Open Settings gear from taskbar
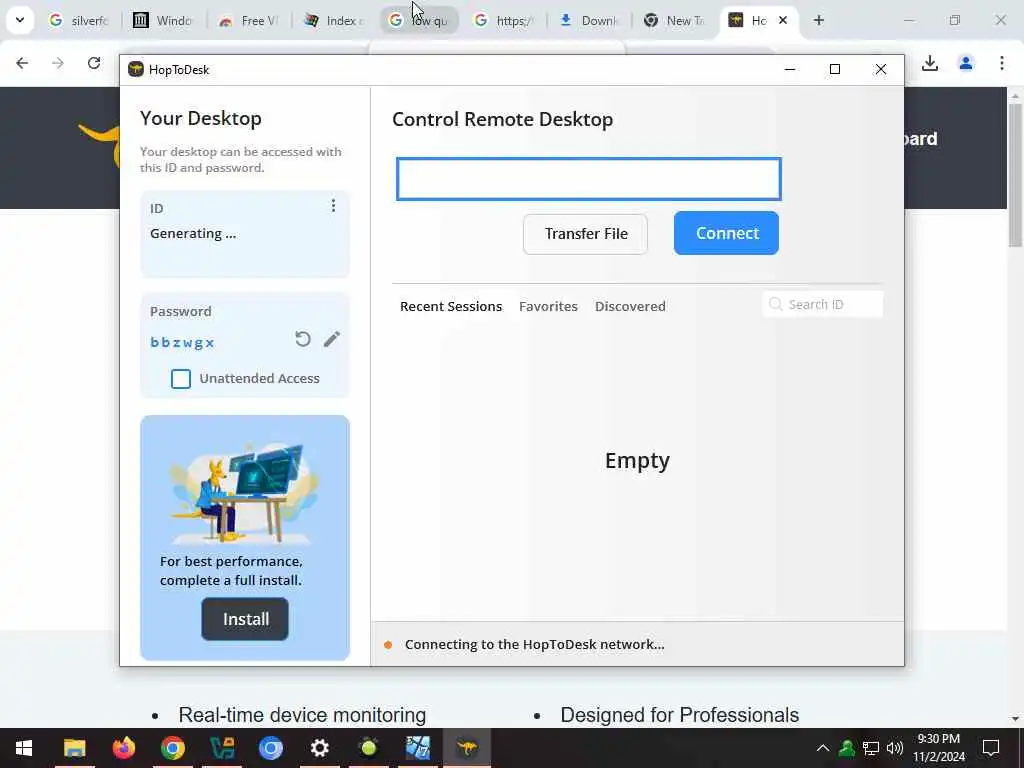Image resolution: width=1024 pixels, height=768 pixels. point(319,748)
